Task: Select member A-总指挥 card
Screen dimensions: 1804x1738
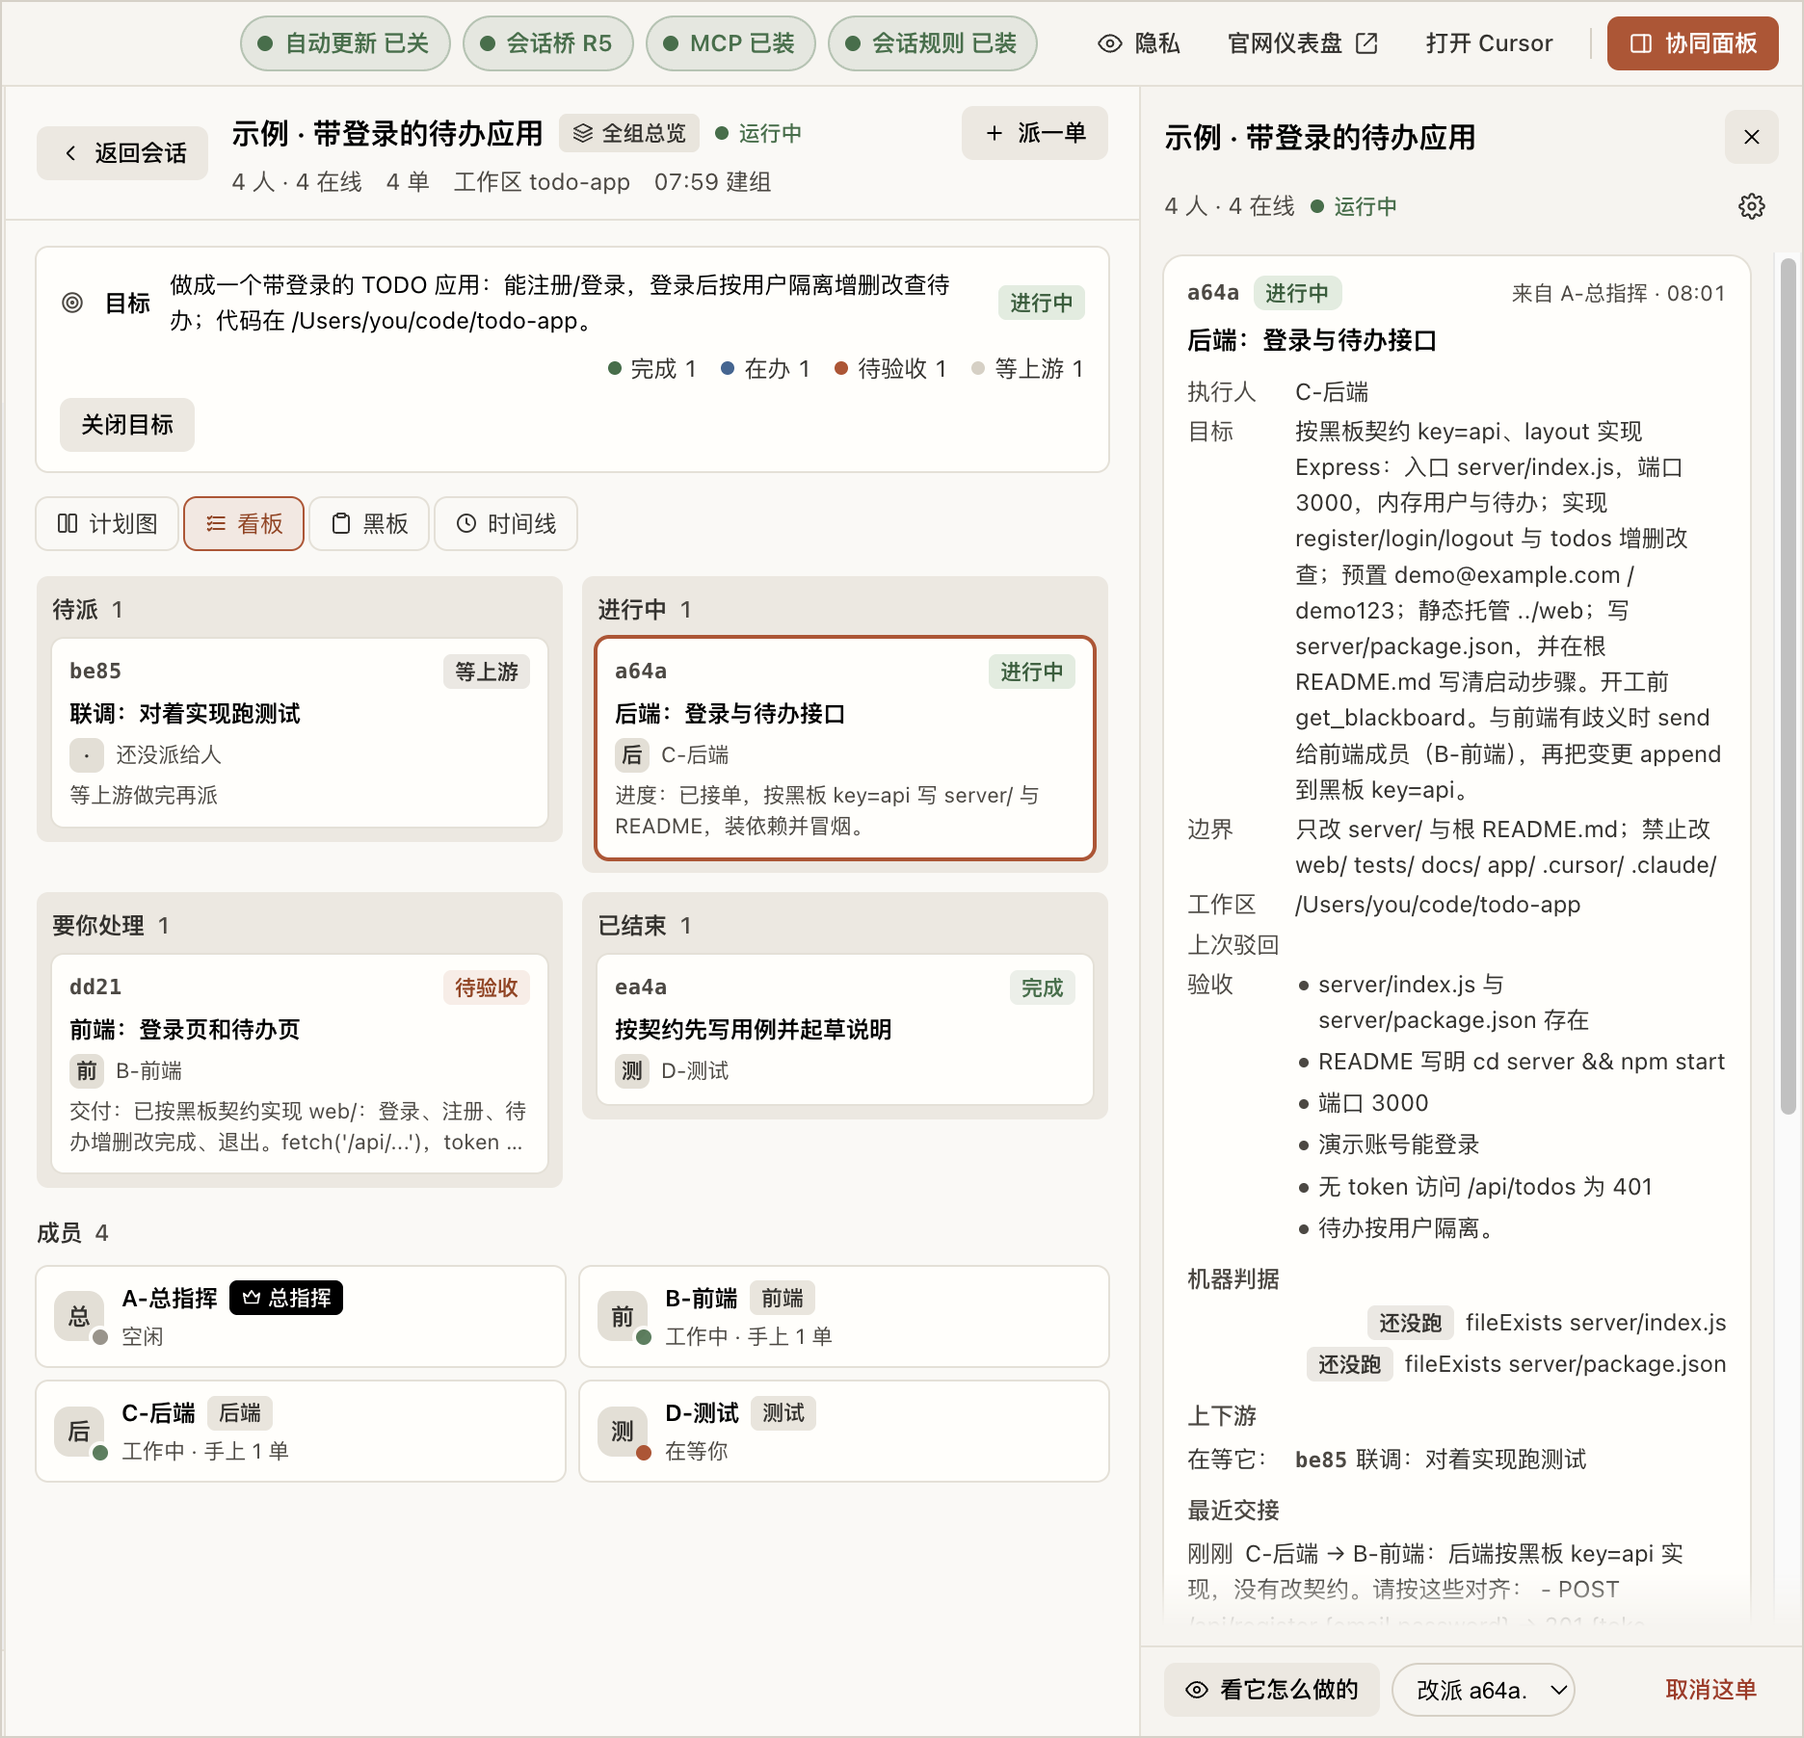Action: point(301,1316)
